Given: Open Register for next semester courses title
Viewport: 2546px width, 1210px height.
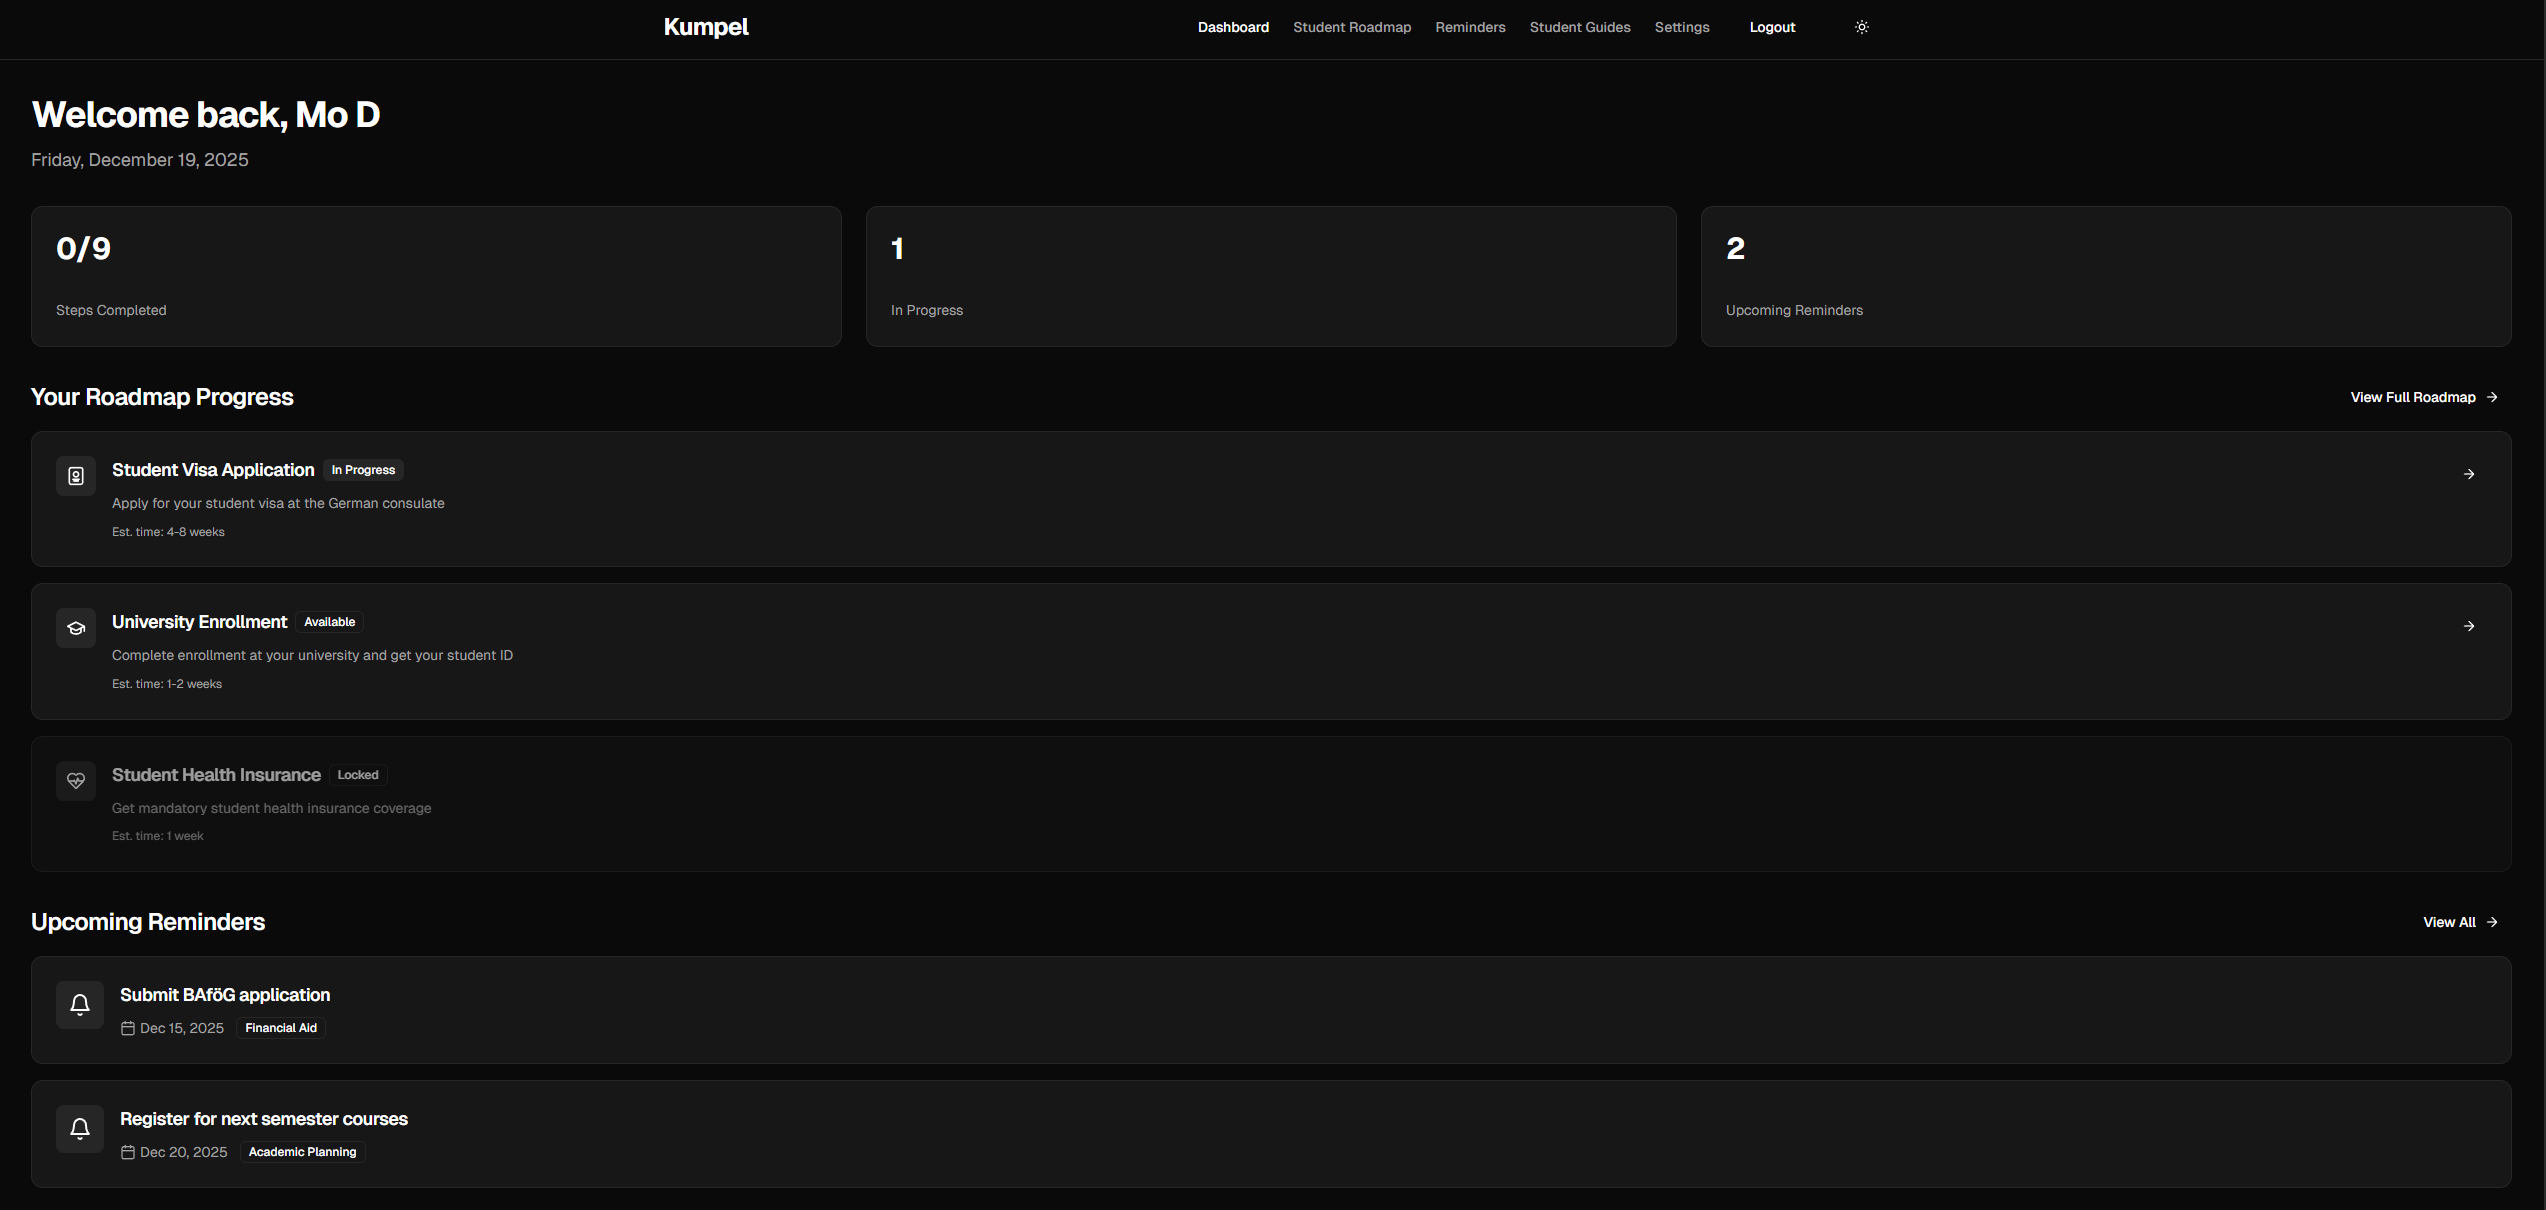Looking at the screenshot, I should pos(264,1119).
